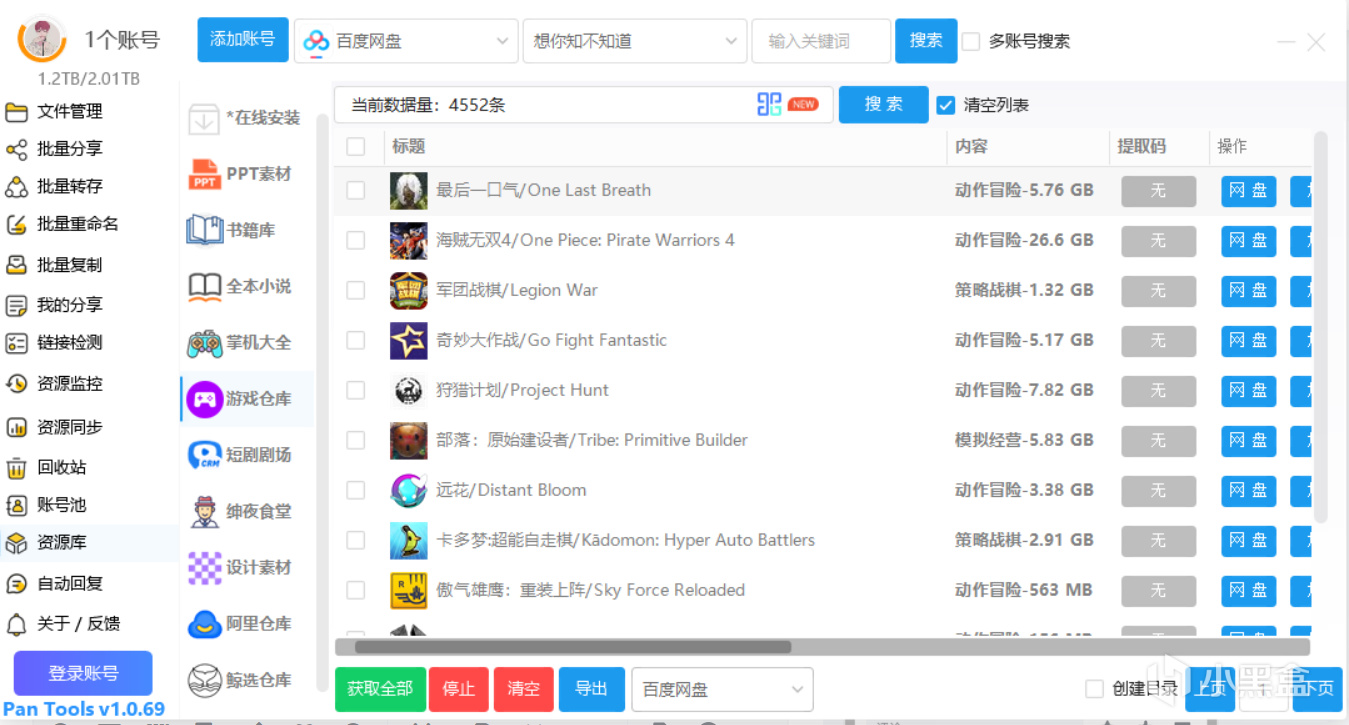Click the table's horizontal scrollbar thumb
1349x725 pixels.
[573, 647]
